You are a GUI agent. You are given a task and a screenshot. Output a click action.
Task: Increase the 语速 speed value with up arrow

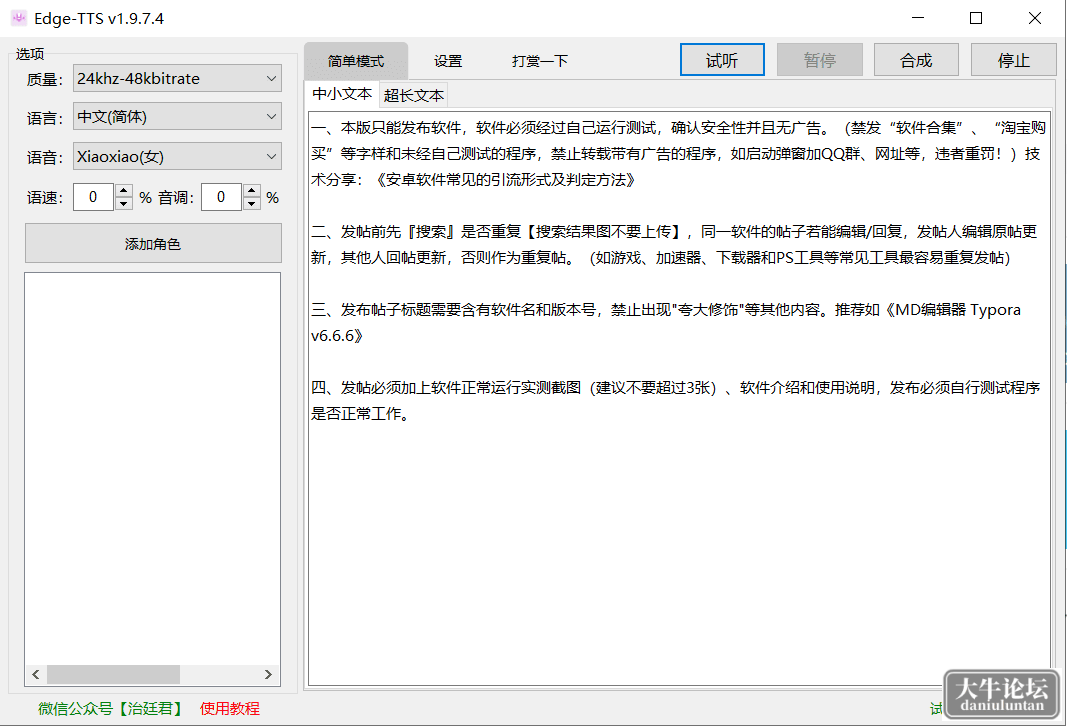[124, 191]
